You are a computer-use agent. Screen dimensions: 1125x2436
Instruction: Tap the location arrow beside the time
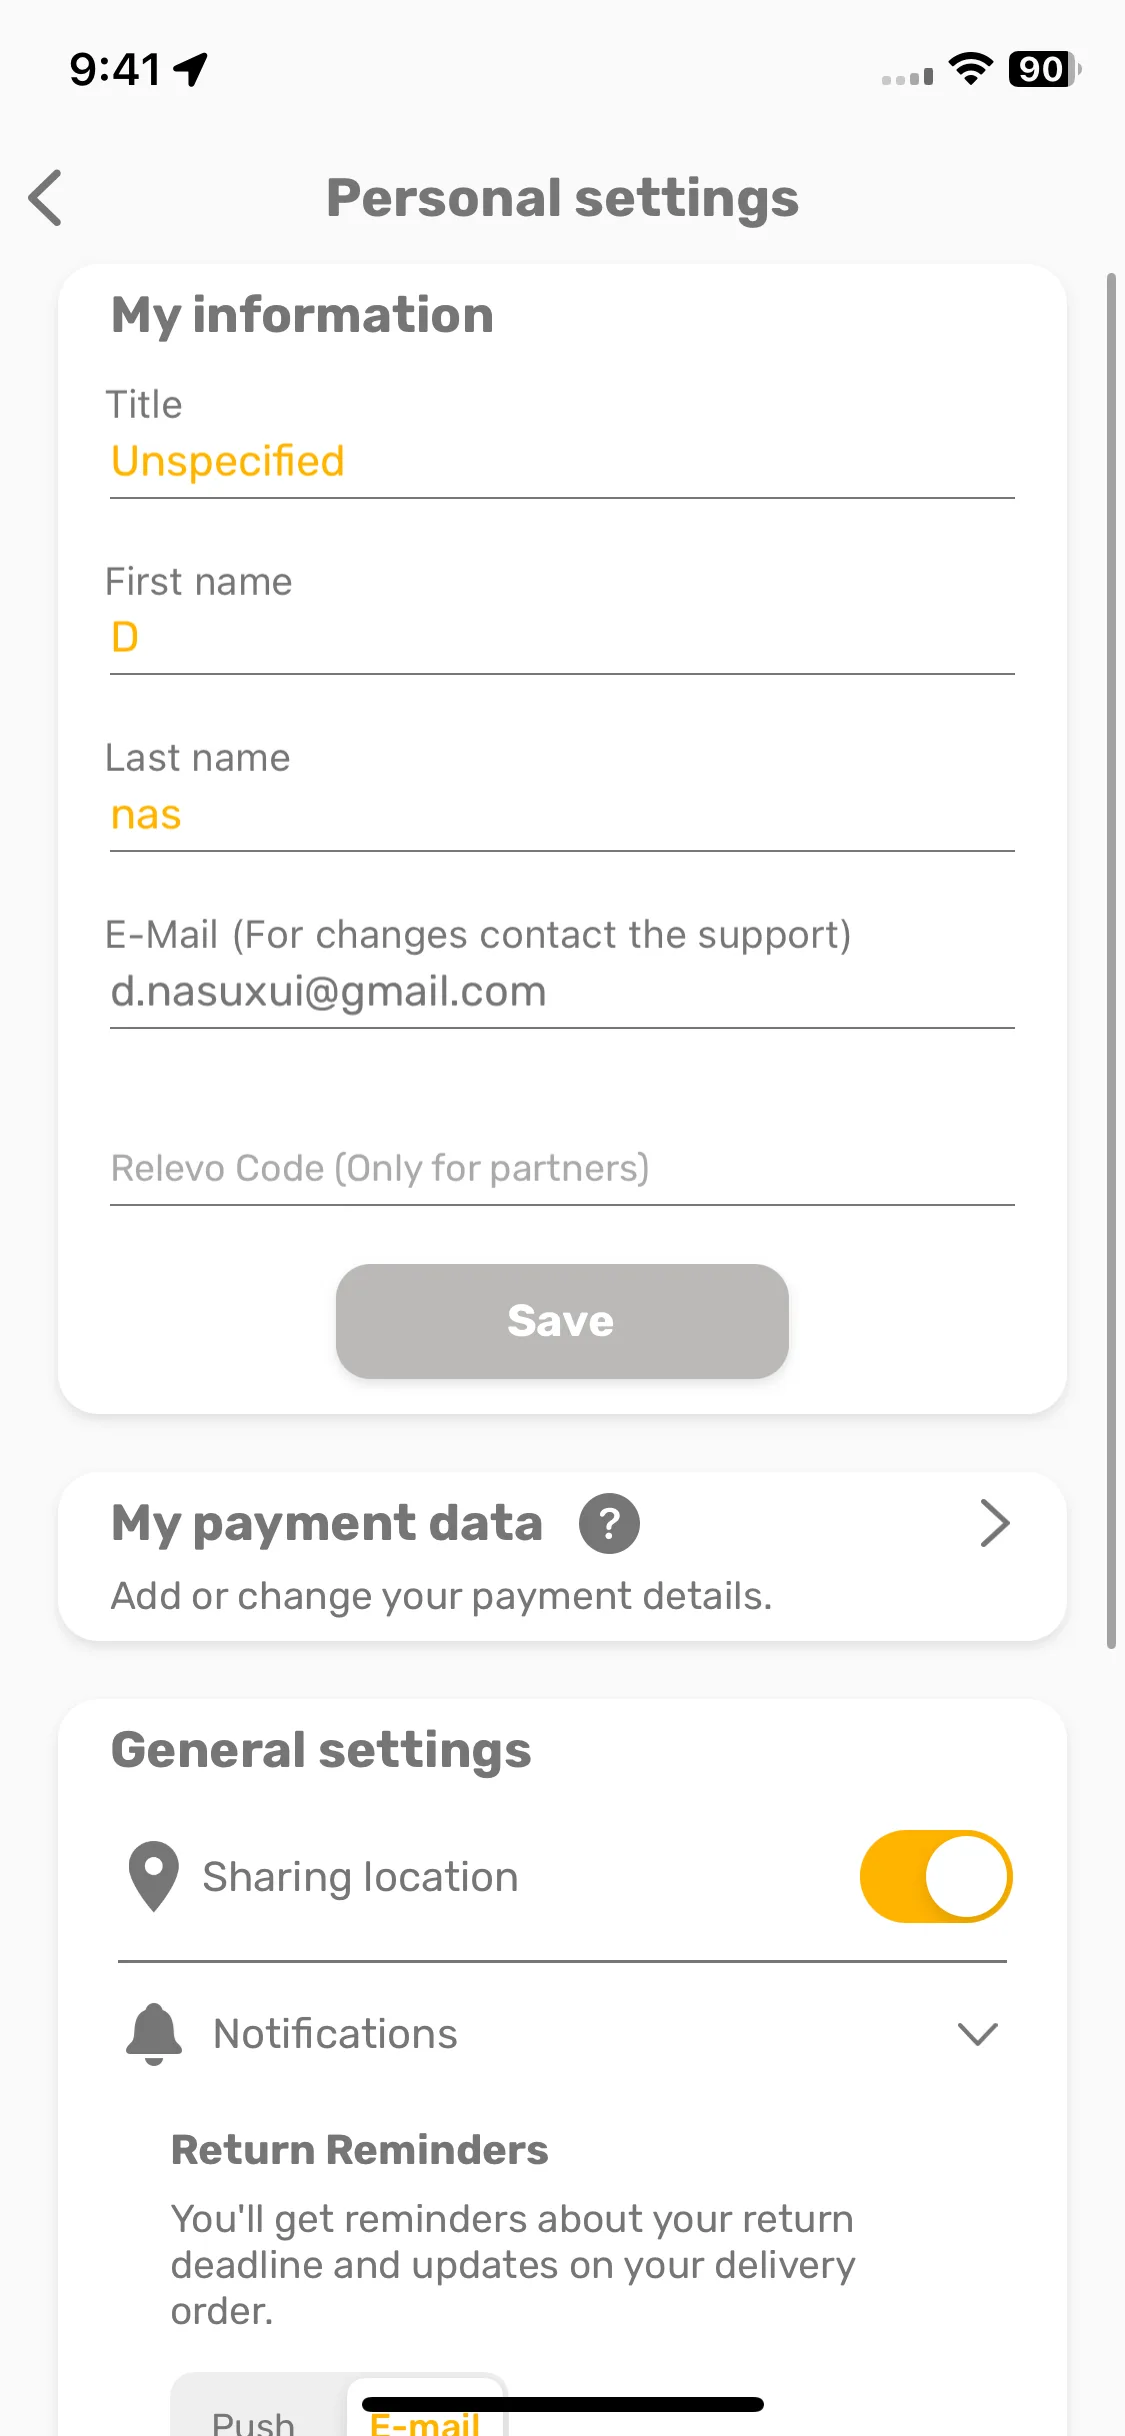pyautogui.click(x=190, y=69)
